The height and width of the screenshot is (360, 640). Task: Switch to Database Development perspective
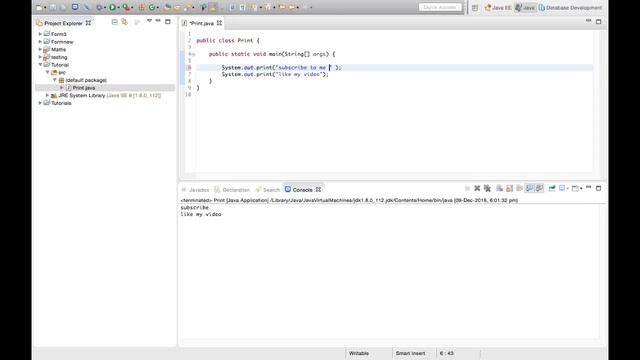pyautogui.click(x=570, y=8)
